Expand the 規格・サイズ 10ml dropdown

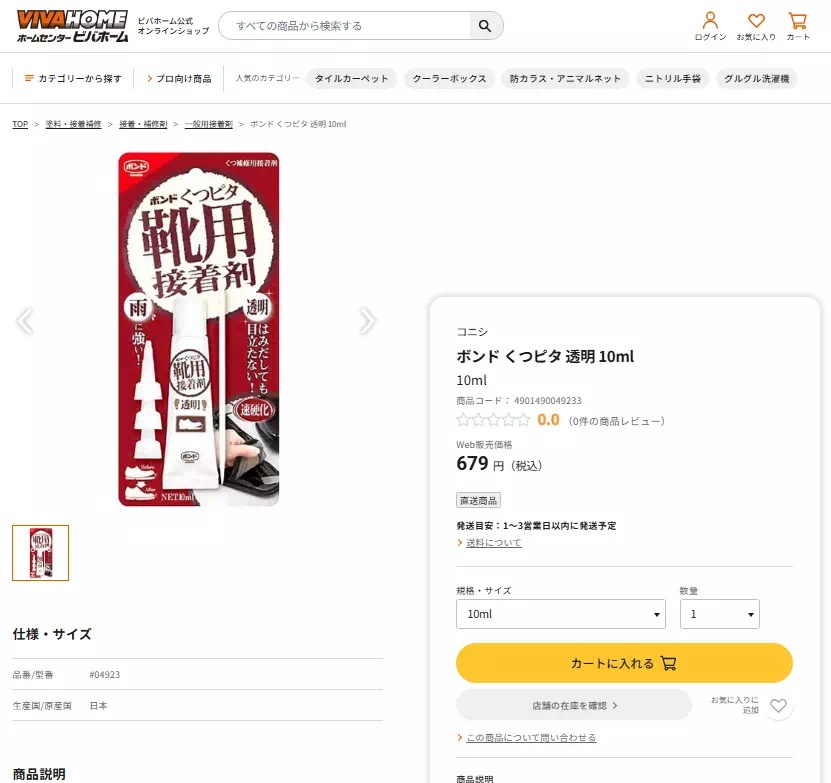(560, 614)
